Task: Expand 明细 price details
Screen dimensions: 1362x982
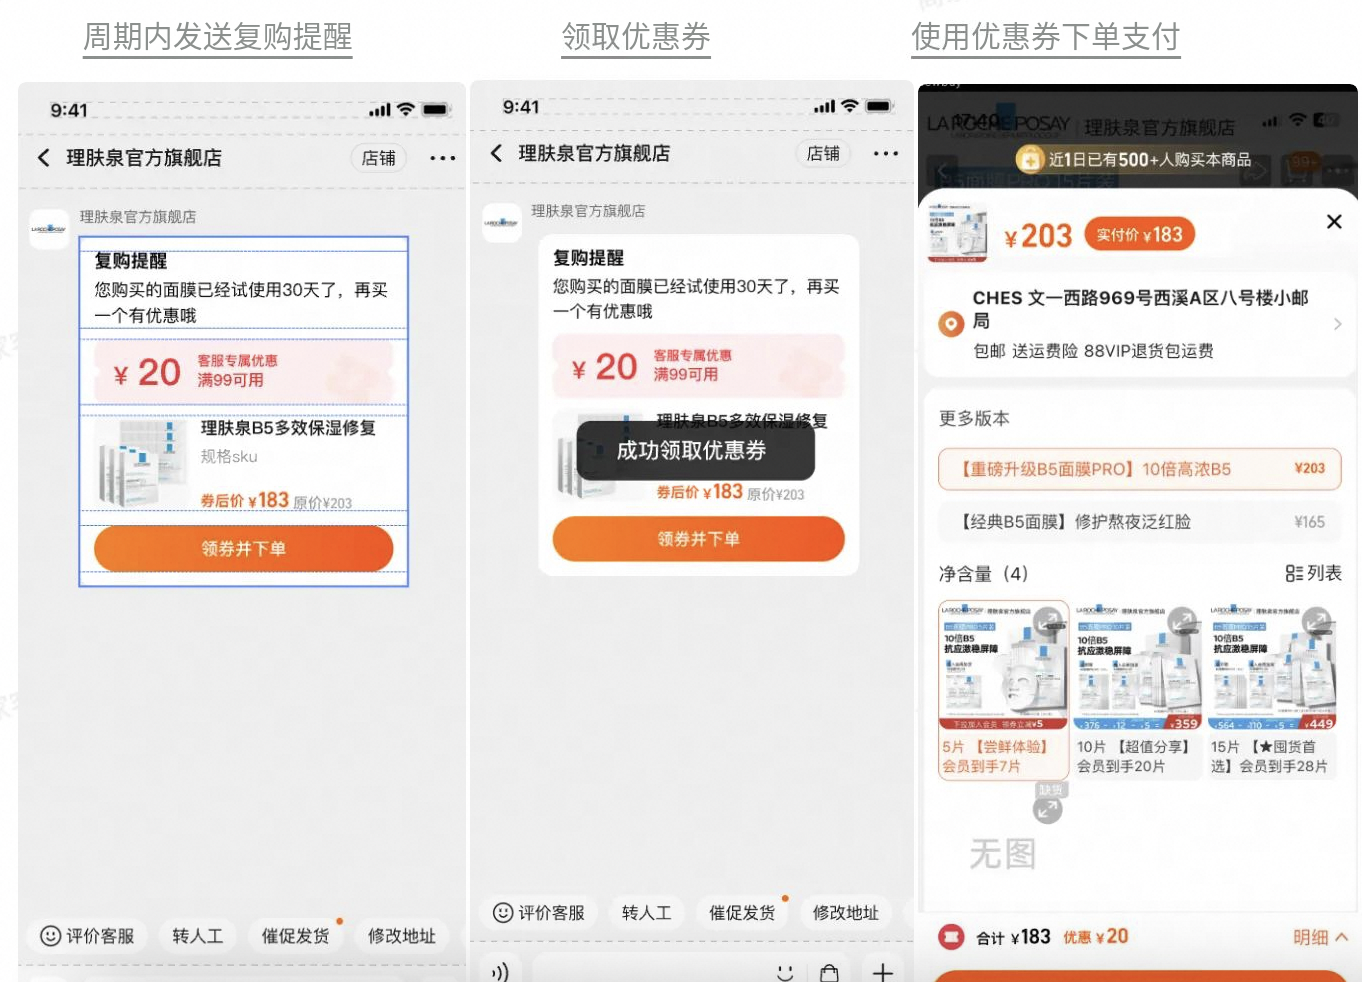Action: tap(1320, 937)
